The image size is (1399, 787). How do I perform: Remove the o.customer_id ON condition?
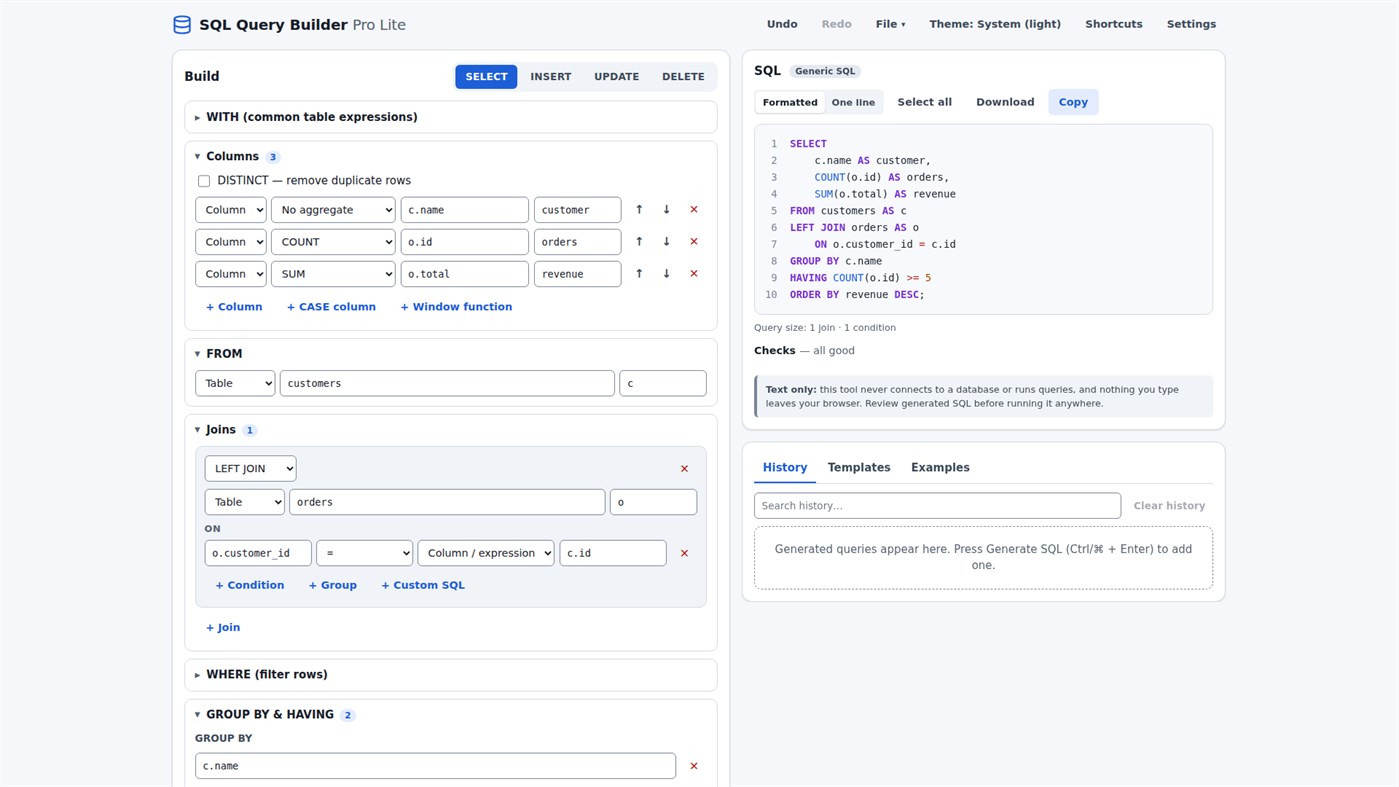pos(685,553)
